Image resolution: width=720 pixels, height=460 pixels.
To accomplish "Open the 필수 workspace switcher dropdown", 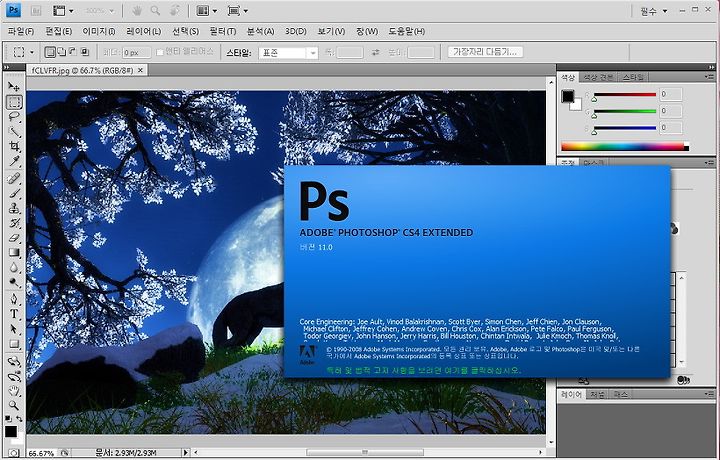I will click(x=654, y=11).
